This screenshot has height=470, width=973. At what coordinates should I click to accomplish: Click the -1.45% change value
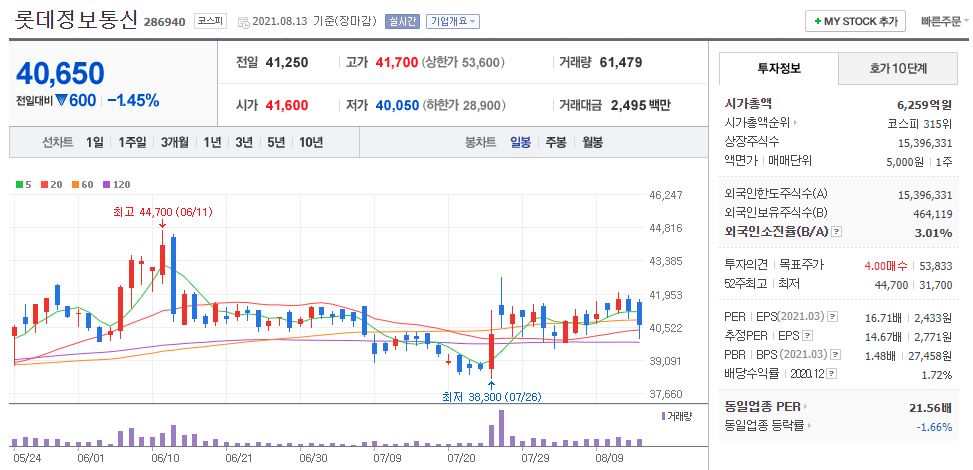point(133,100)
